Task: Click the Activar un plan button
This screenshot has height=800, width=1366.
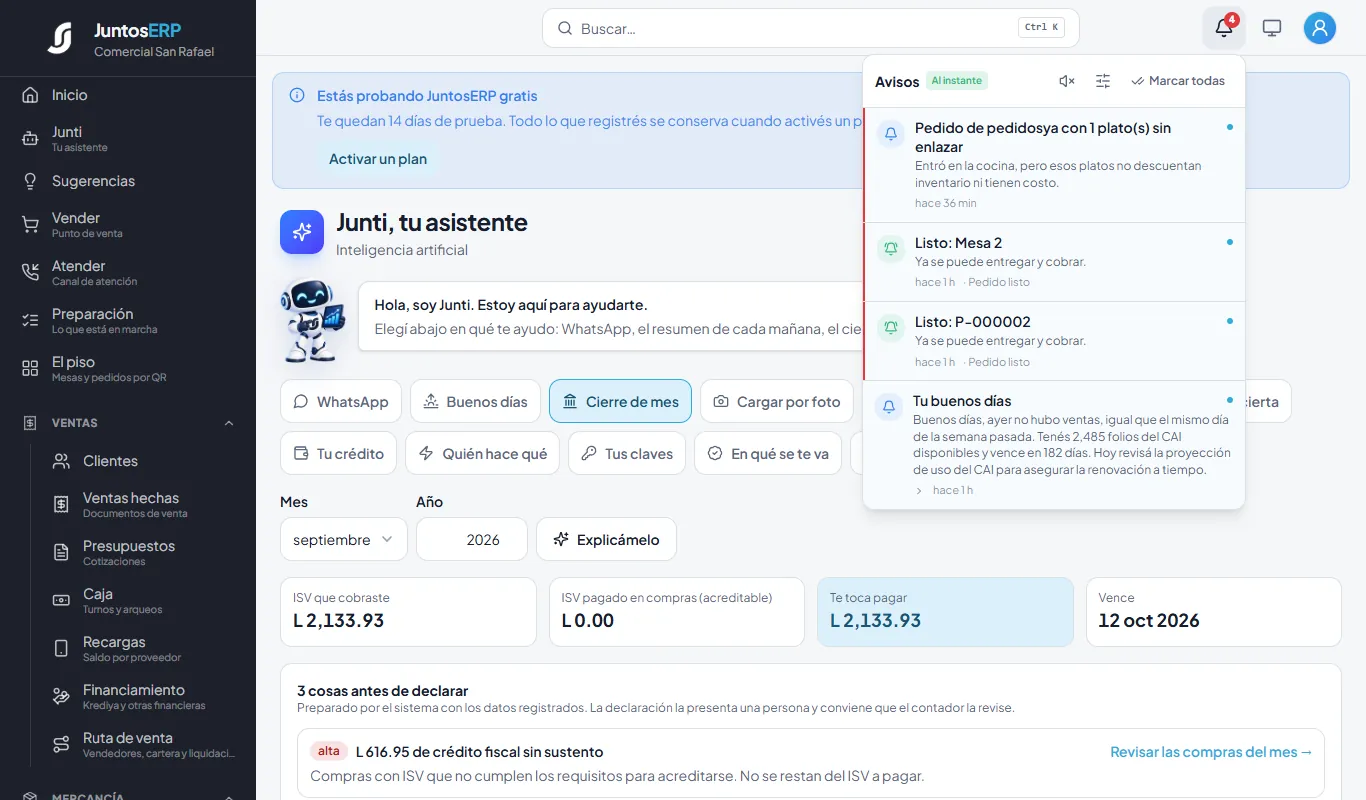Action: 378,159
